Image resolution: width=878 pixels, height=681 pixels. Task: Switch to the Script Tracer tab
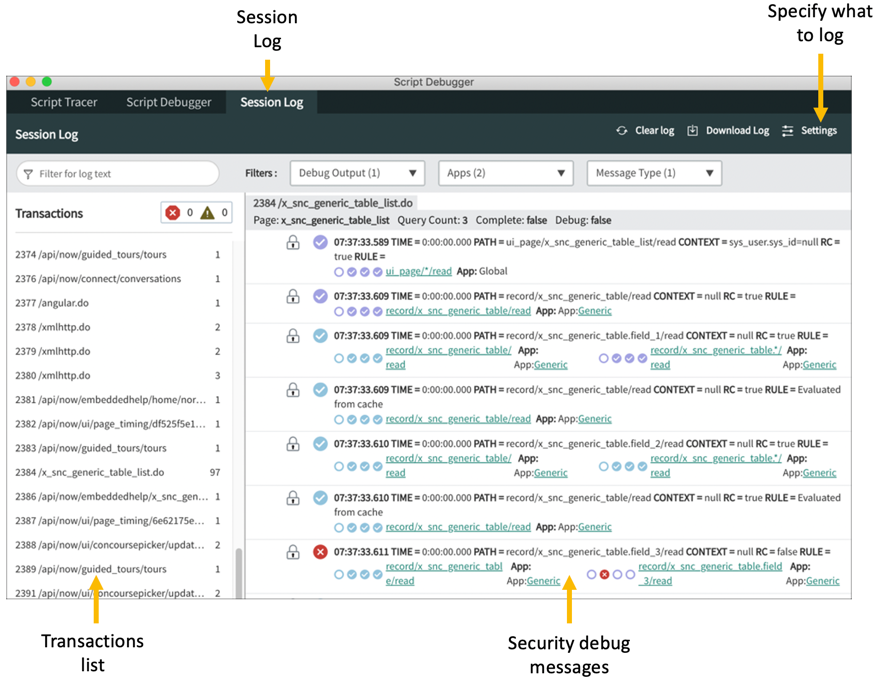click(62, 102)
